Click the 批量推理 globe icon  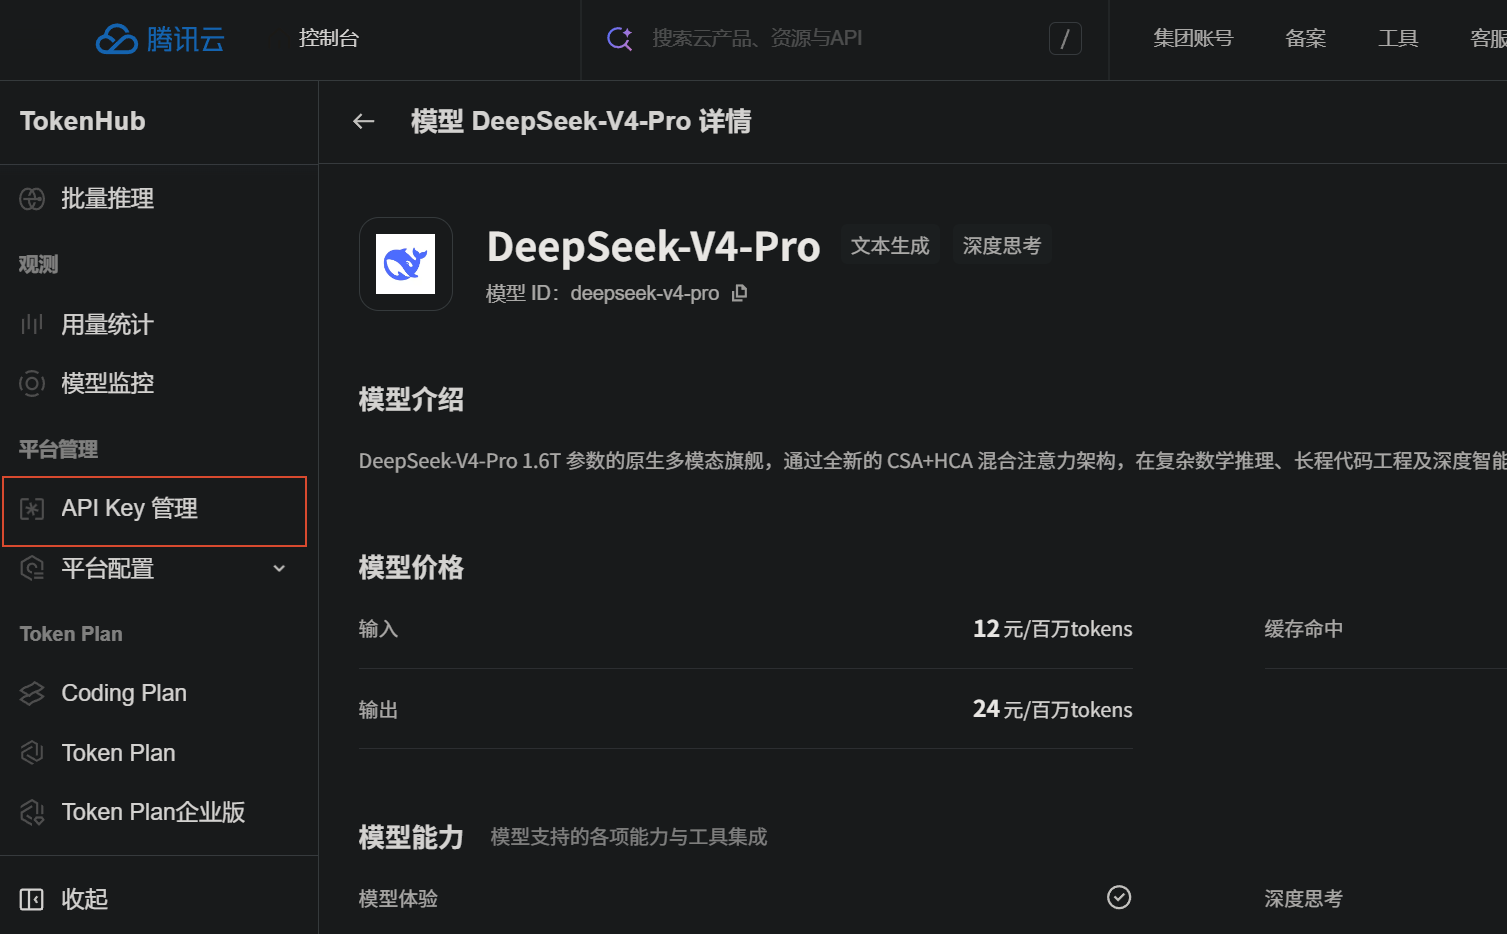32,199
